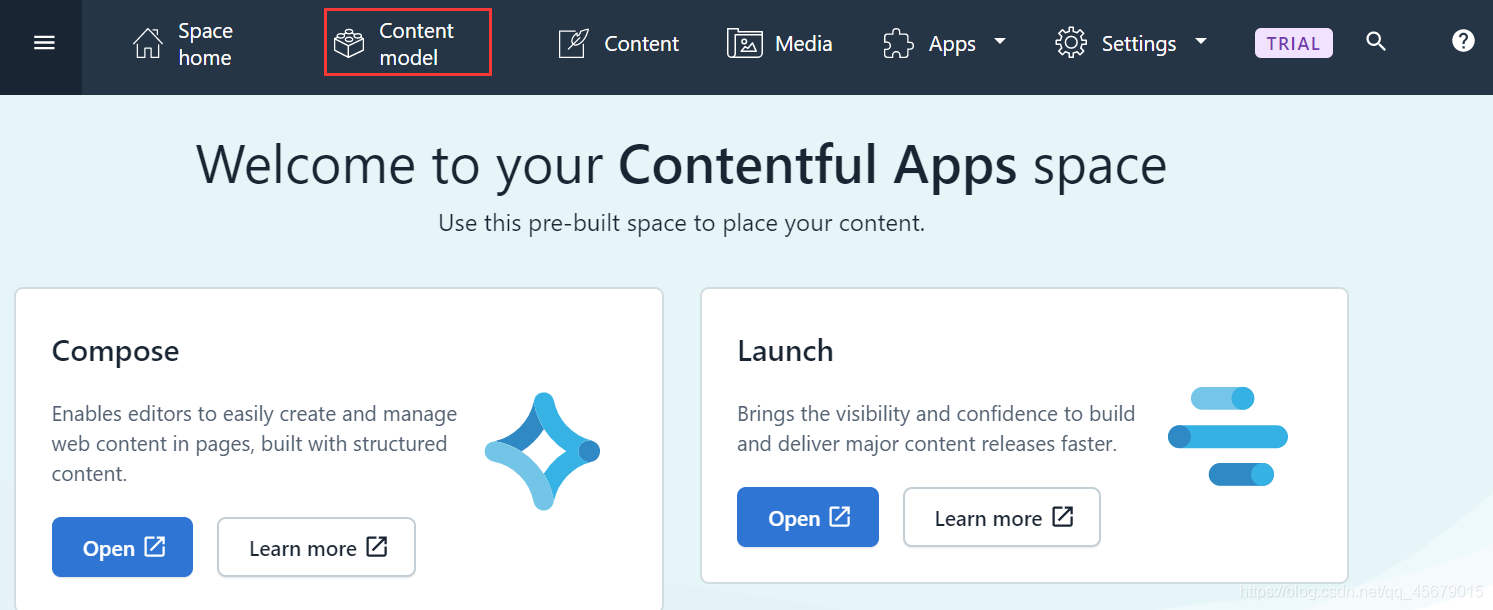Click the Content model brick icon
Image resolution: width=1493 pixels, height=610 pixels.
pyautogui.click(x=349, y=44)
